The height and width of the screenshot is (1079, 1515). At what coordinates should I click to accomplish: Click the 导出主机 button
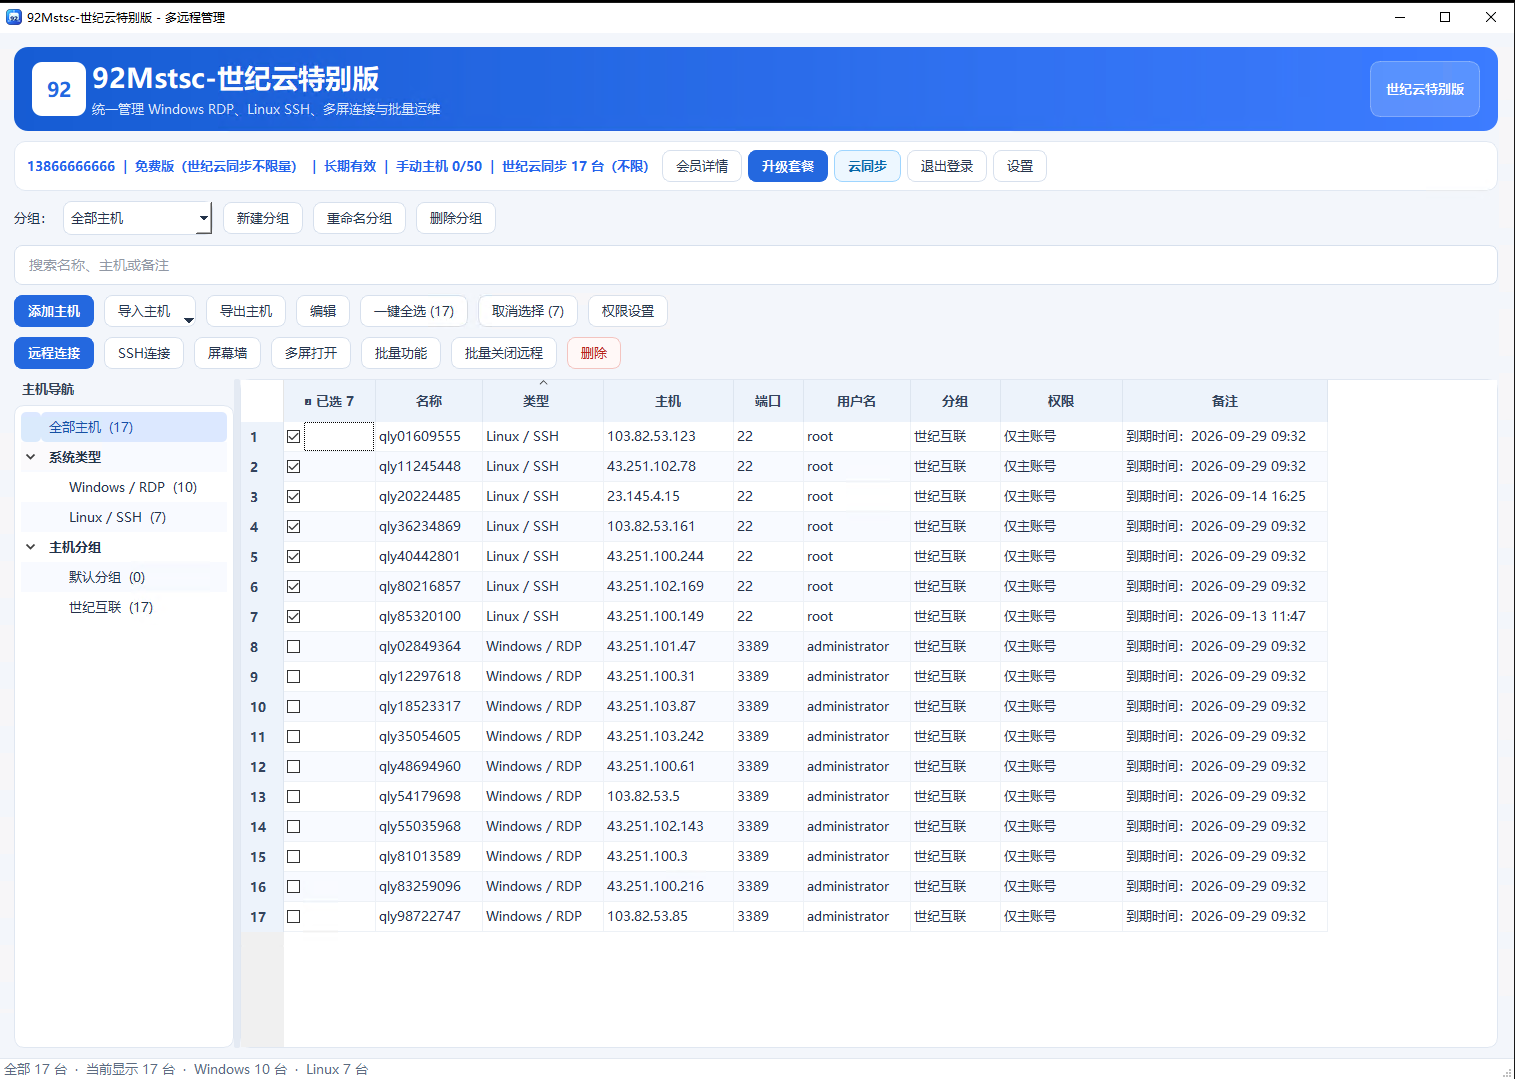click(x=246, y=311)
